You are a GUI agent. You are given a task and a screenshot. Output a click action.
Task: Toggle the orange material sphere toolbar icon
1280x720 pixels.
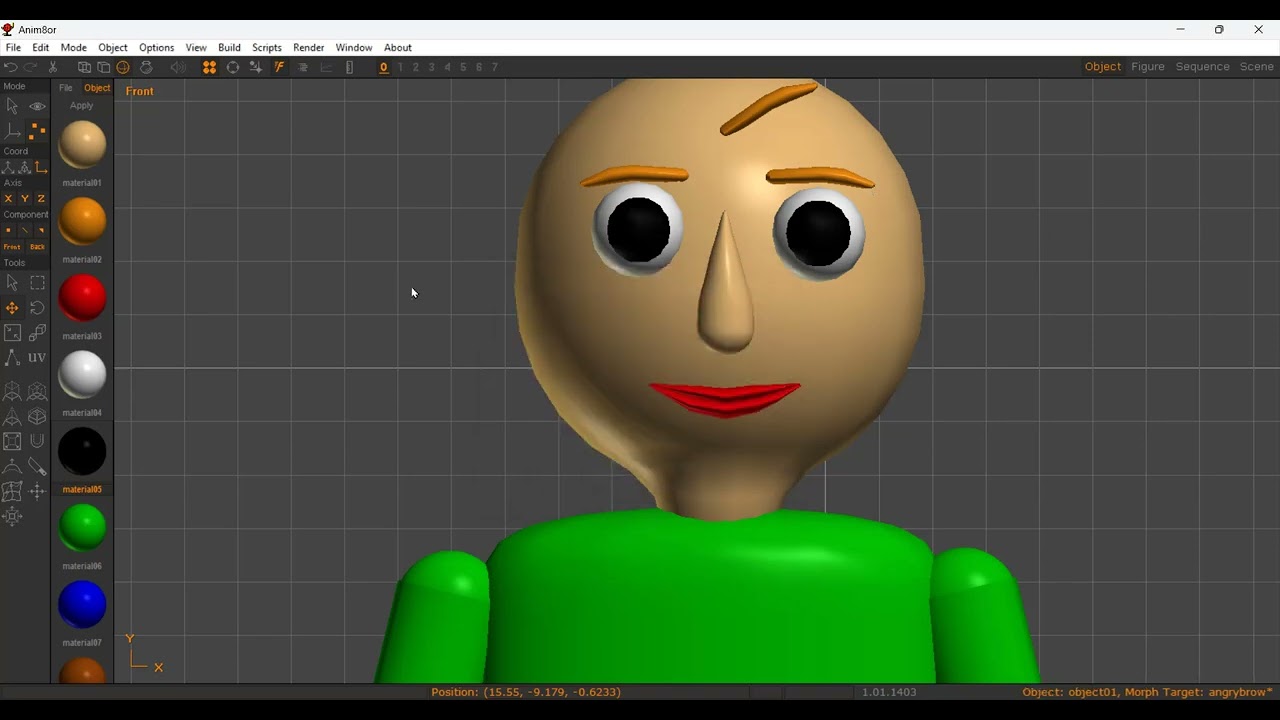point(123,67)
